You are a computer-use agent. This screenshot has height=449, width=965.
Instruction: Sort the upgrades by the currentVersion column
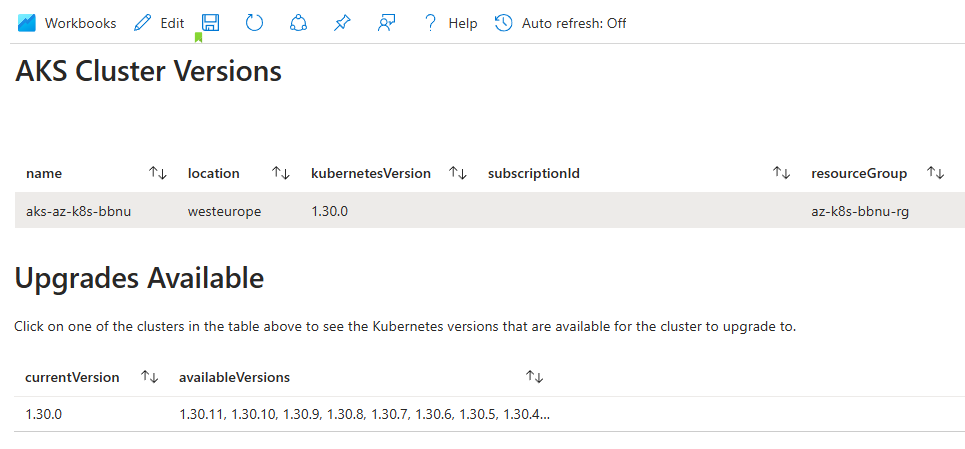pyautogui.click(x=150, y=377)
